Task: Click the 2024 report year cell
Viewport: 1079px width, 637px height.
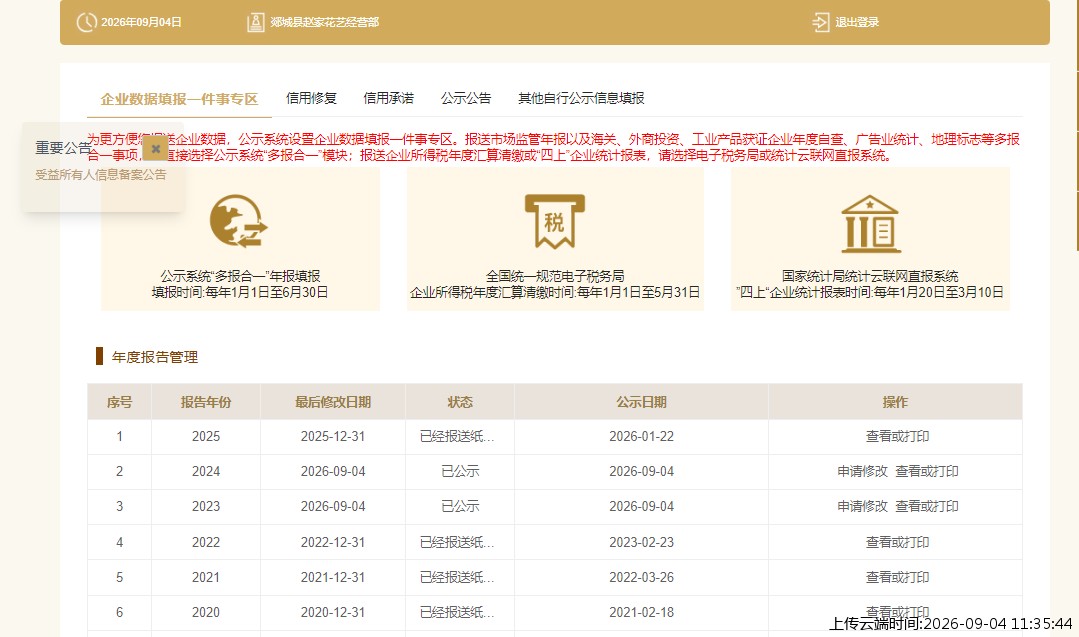Action: coord(206,471)
